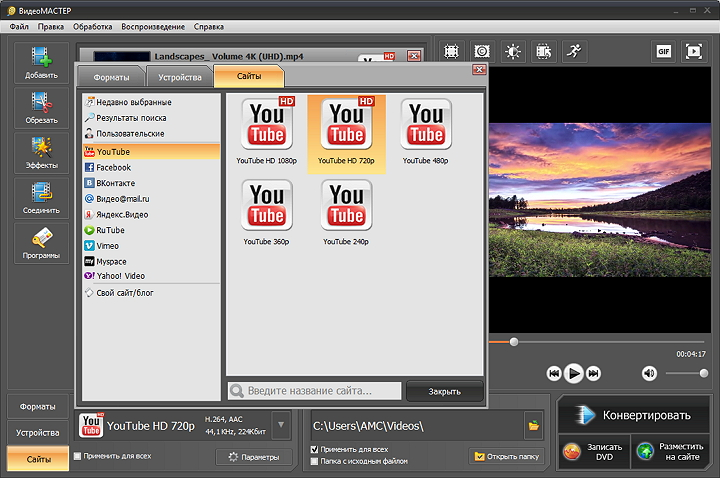Click Записать DVD button
The image size is (720, 478).
[x=595, y=451]
